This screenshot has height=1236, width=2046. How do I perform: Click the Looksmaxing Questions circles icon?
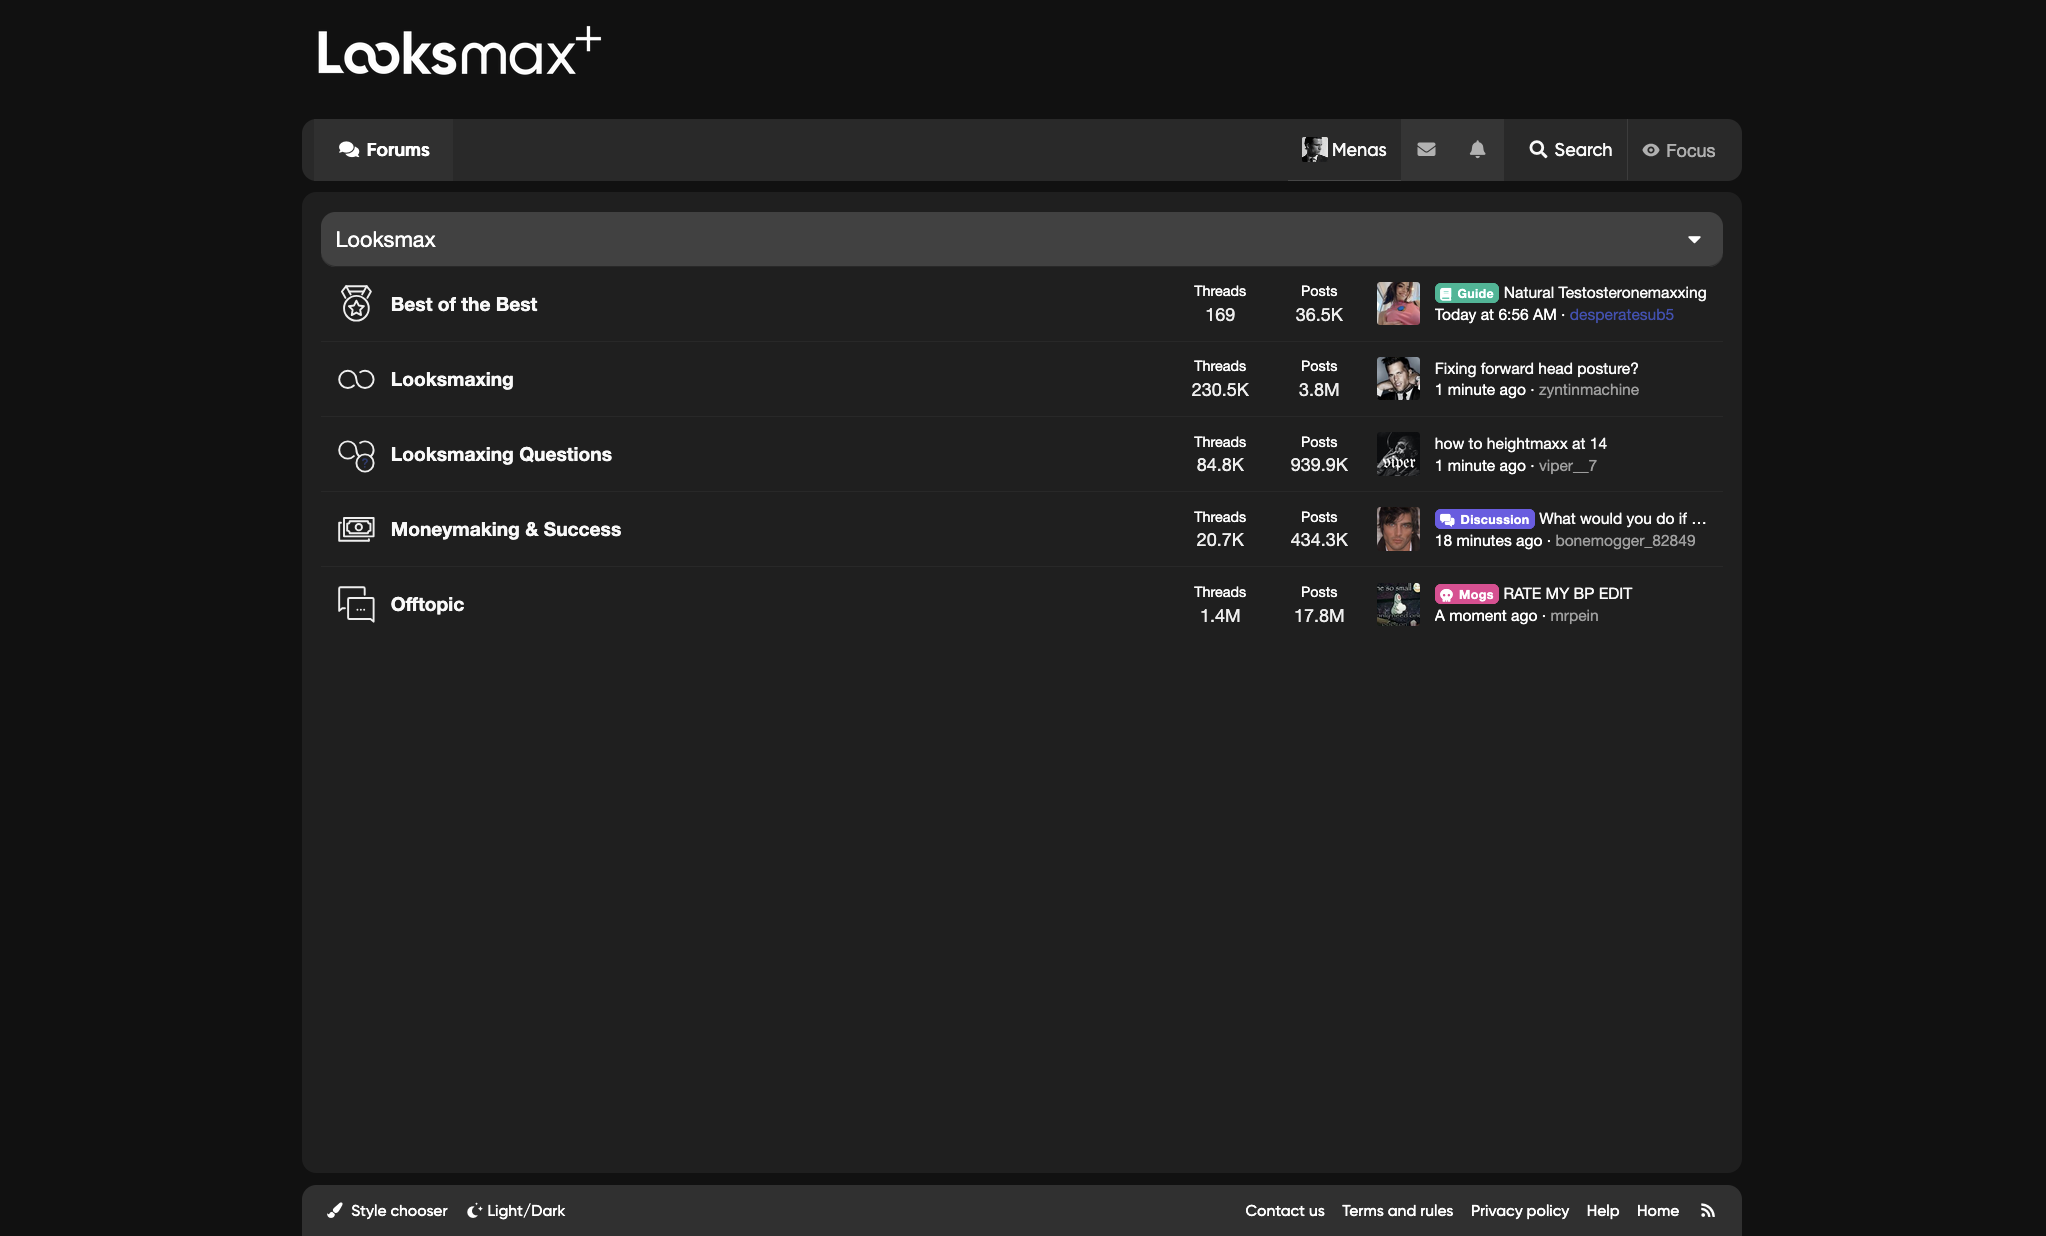pyautogui.click(x=356, y=455)
